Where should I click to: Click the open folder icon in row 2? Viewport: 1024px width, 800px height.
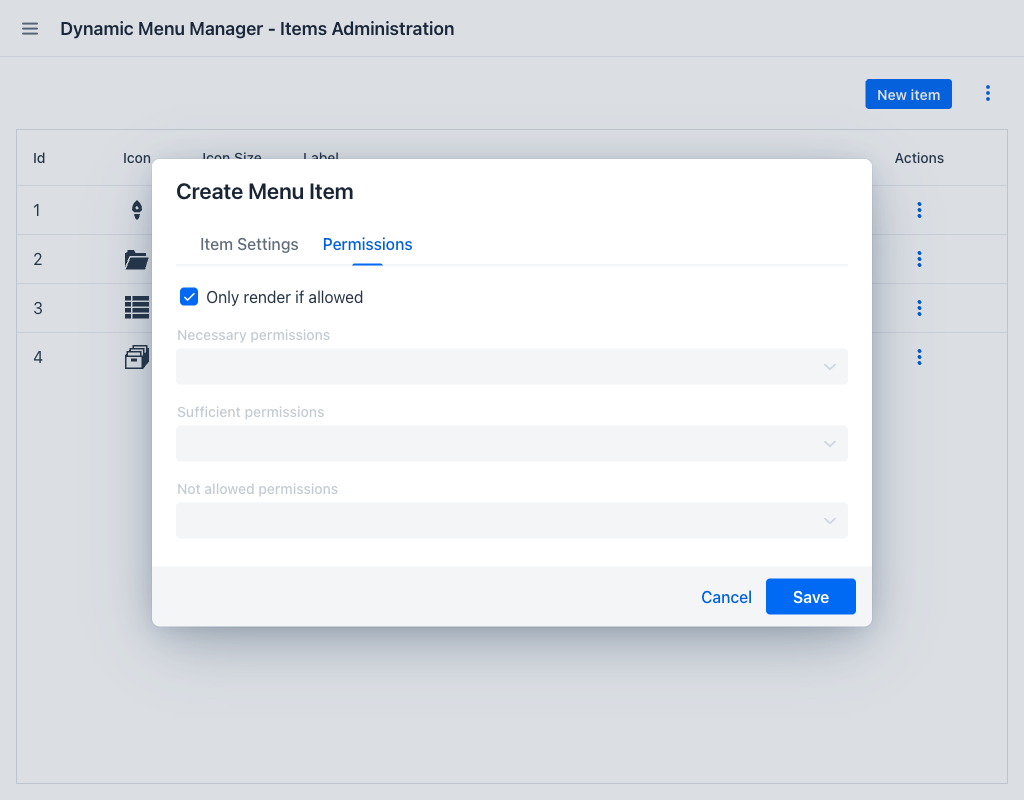(x=136, y=259)
